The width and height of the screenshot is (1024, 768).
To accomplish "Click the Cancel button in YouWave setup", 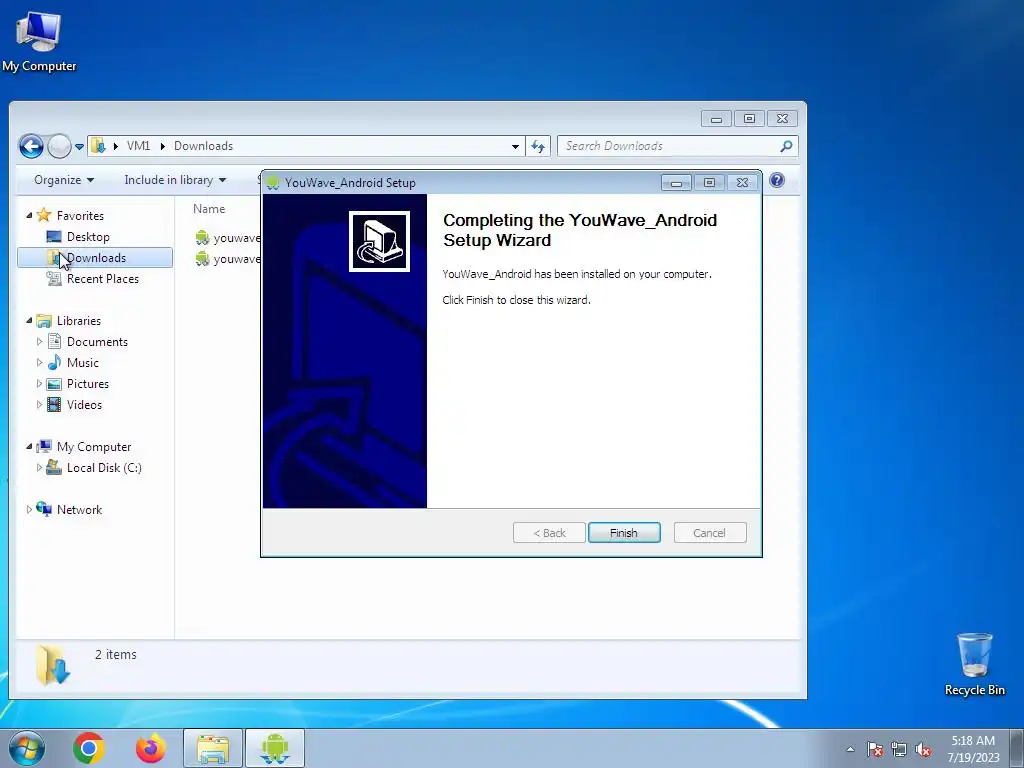I will tap(709, 533).
